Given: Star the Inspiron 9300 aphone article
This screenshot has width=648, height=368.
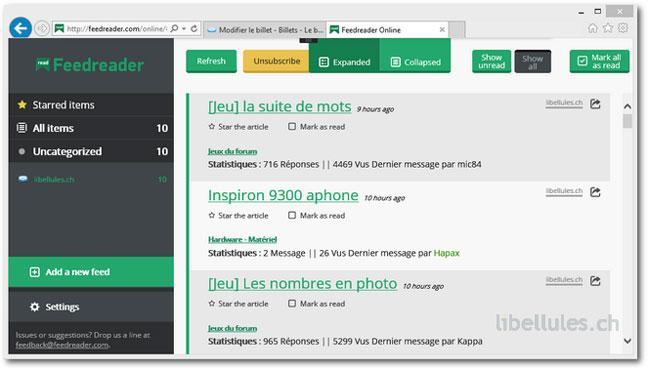Looking at the screenshot, I should click(x=238, y=215).
